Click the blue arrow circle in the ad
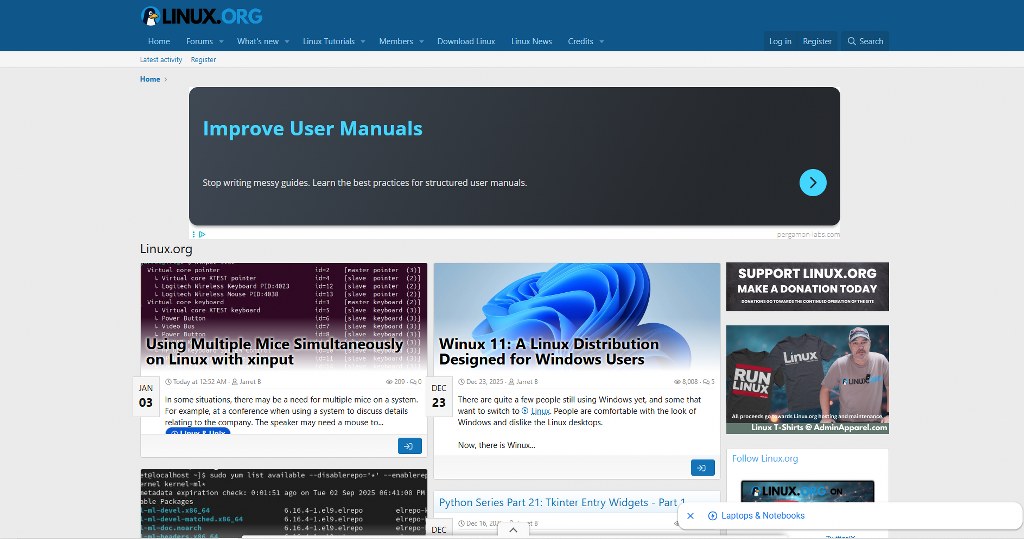Image resolution: width=1024 pixels, height=539 pixels. pyautogui.click(x=812, y=183)
